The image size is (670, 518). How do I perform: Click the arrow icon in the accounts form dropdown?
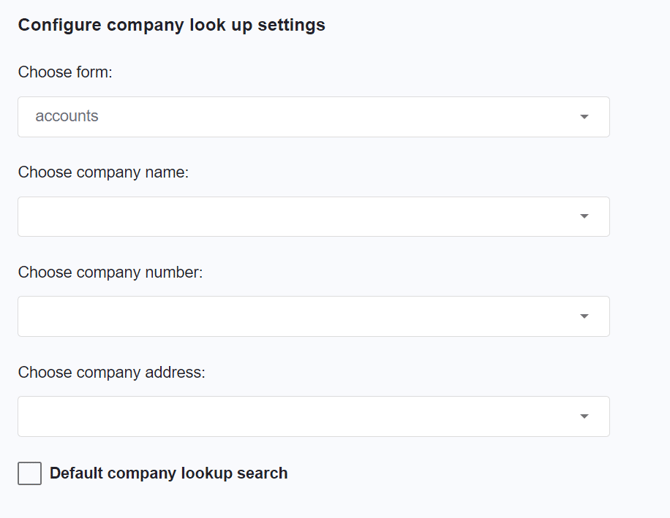[584, 117]
